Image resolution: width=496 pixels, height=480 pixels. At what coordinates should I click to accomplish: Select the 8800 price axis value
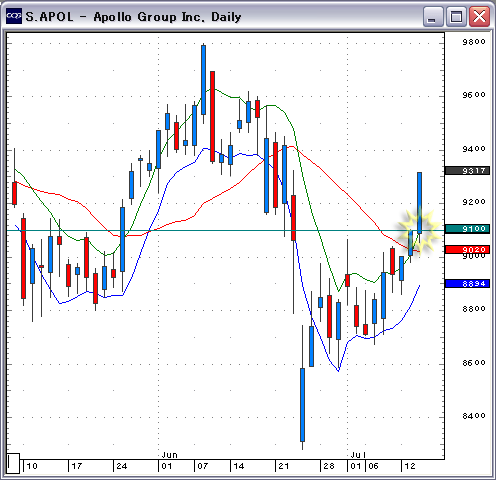click(x=474, y=309)
